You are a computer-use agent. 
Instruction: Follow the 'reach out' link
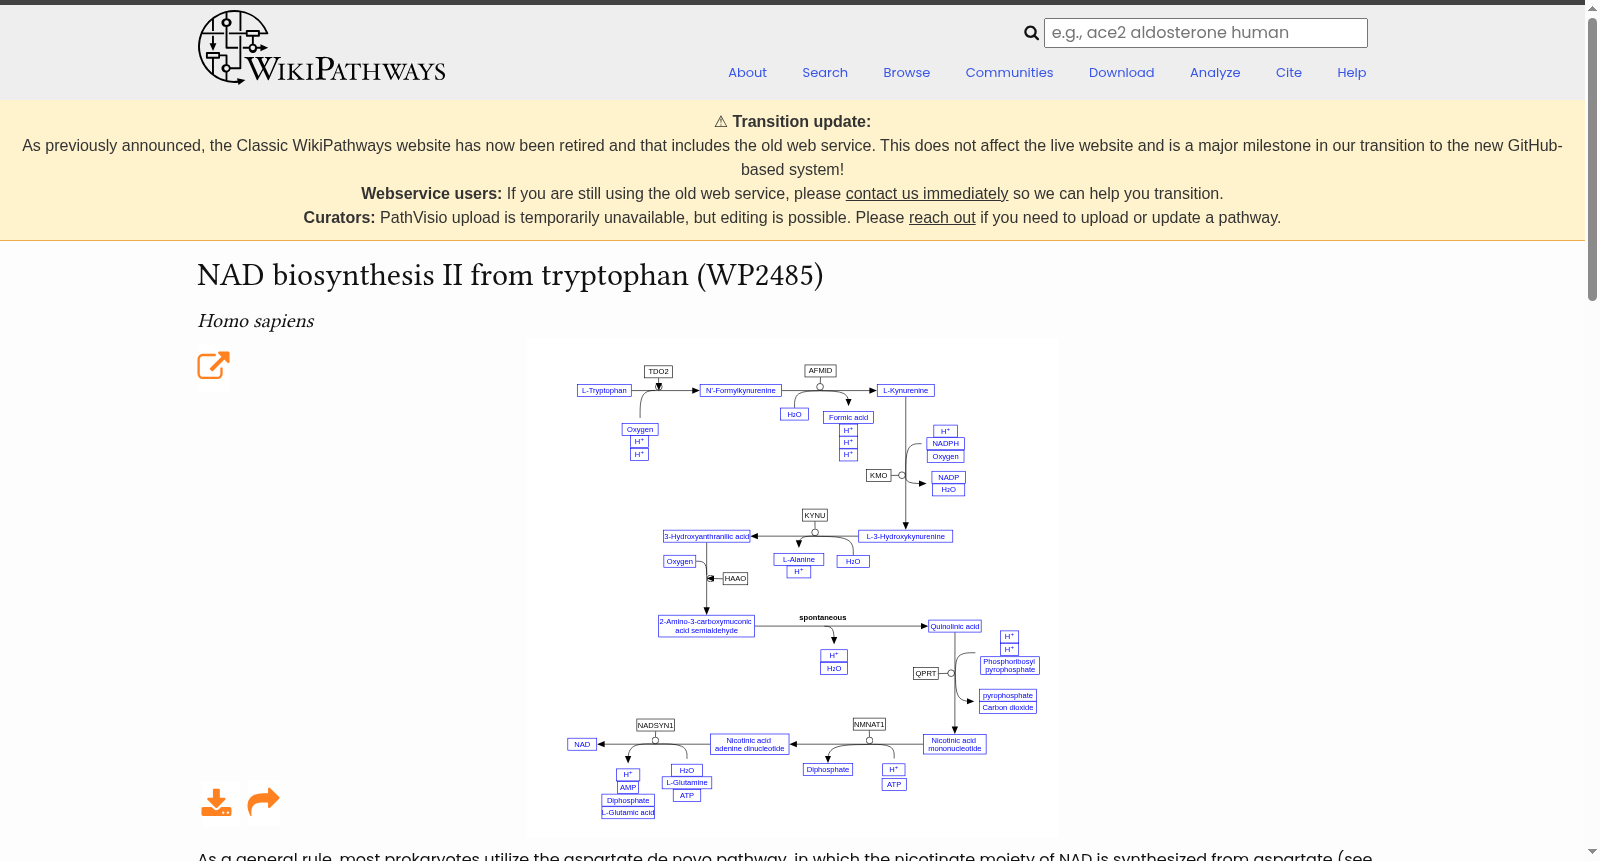tap(942, 218)
